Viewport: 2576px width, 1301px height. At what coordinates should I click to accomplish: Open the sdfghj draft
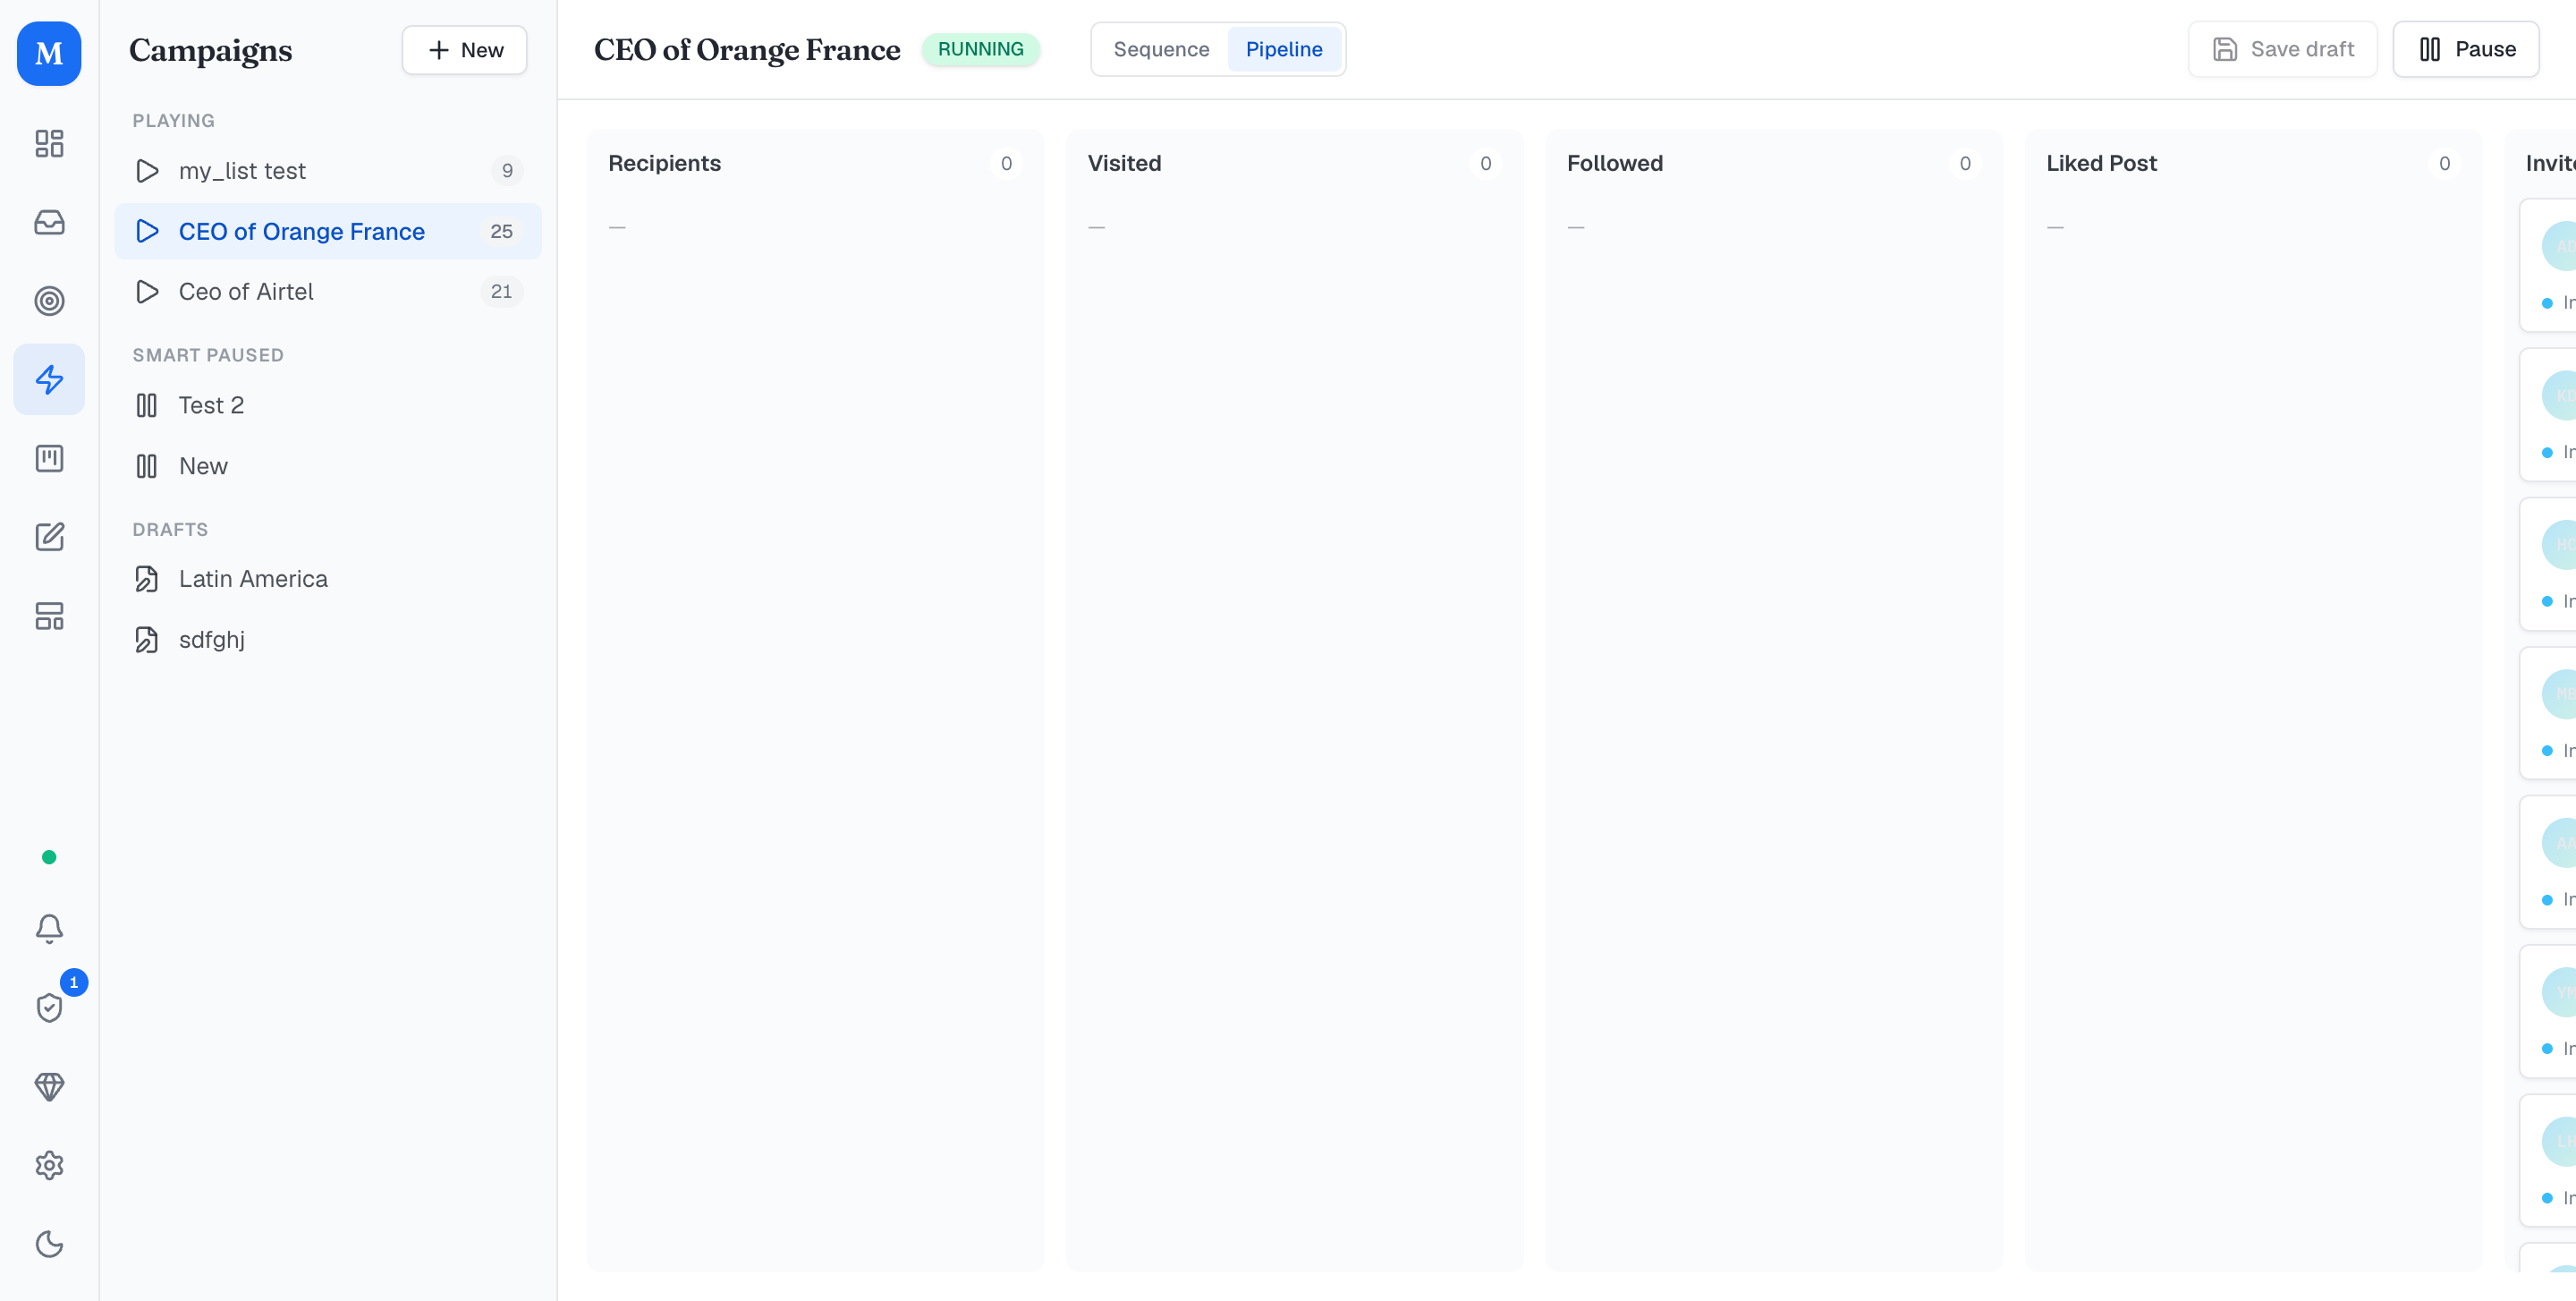click(328, 640)
